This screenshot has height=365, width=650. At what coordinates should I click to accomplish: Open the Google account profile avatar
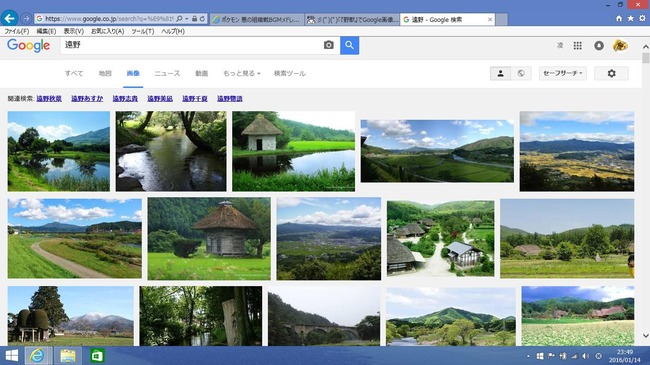coord(620,46)
